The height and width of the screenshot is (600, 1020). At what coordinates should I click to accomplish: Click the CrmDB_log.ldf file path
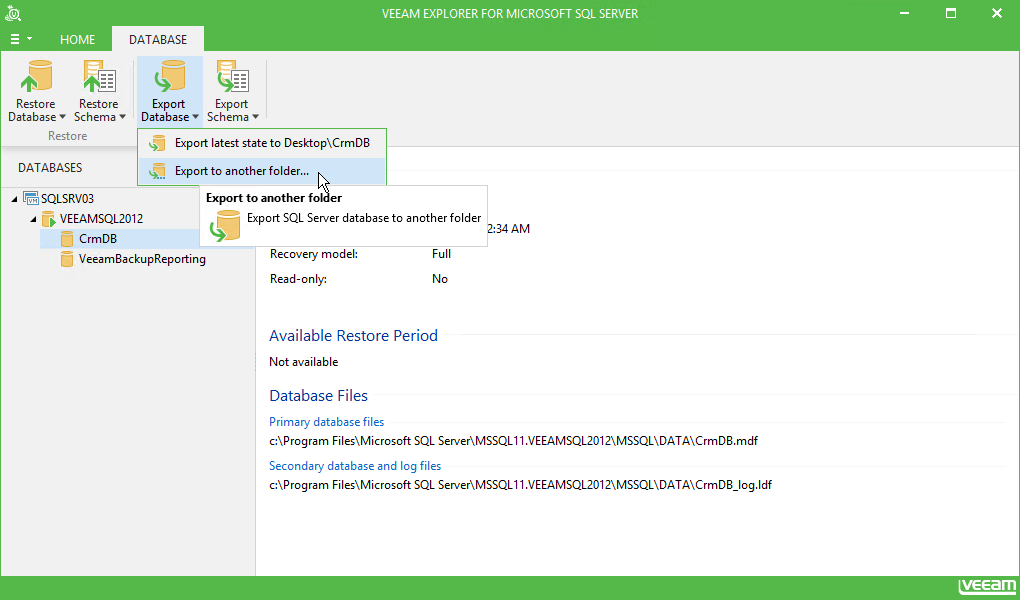[520, 485]
